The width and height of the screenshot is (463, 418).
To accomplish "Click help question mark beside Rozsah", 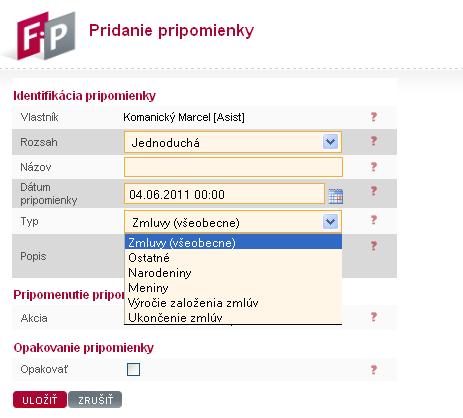I will (374, 141).
